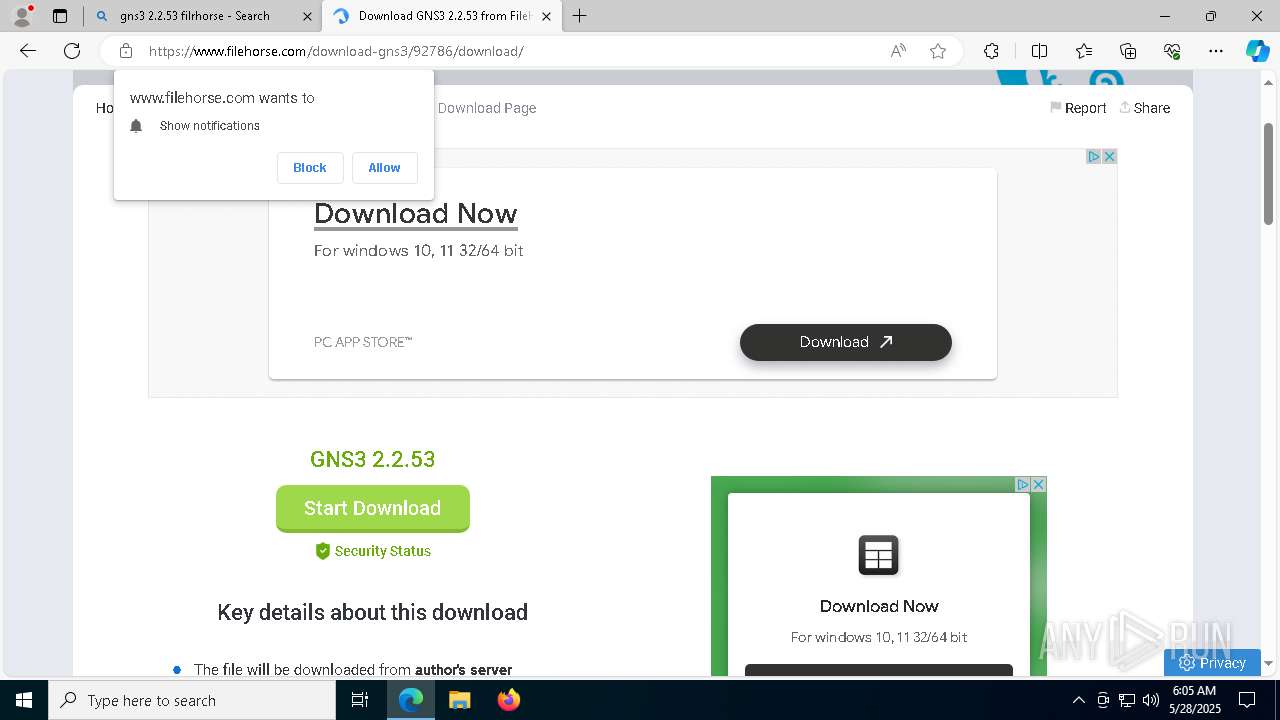This screenshot has width=1280, height=720.
Task: Toggle split screen view icon
Action: click(x=1039, y=51)
